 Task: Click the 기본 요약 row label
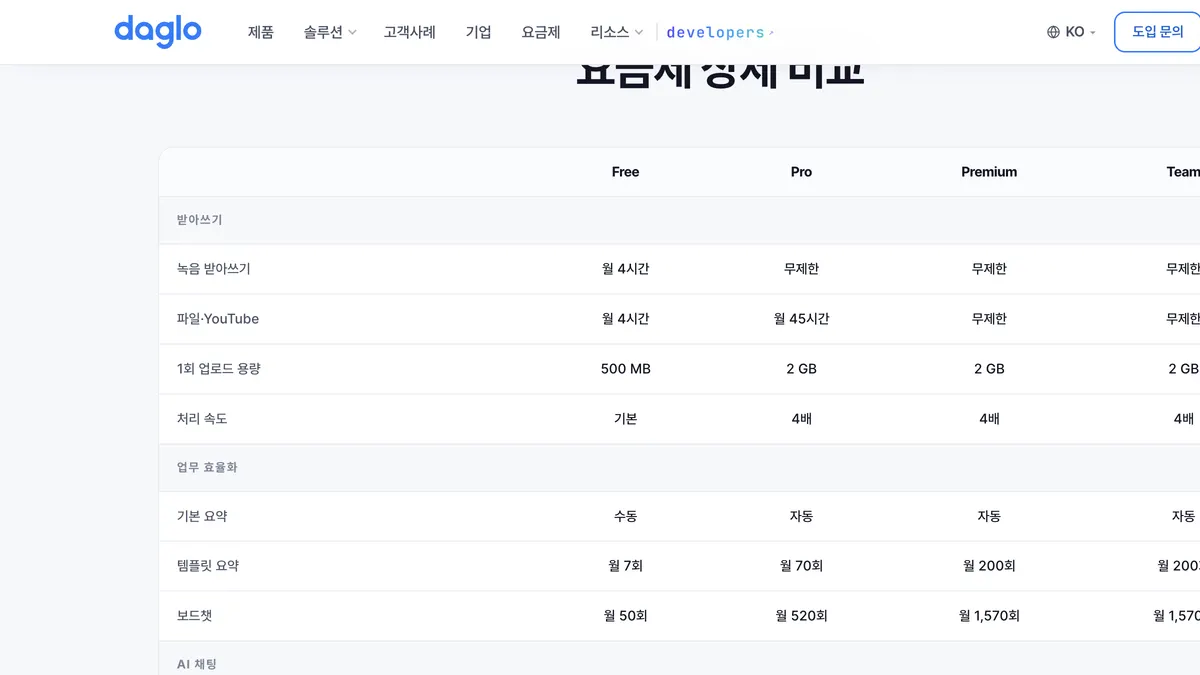pos(202,516)
